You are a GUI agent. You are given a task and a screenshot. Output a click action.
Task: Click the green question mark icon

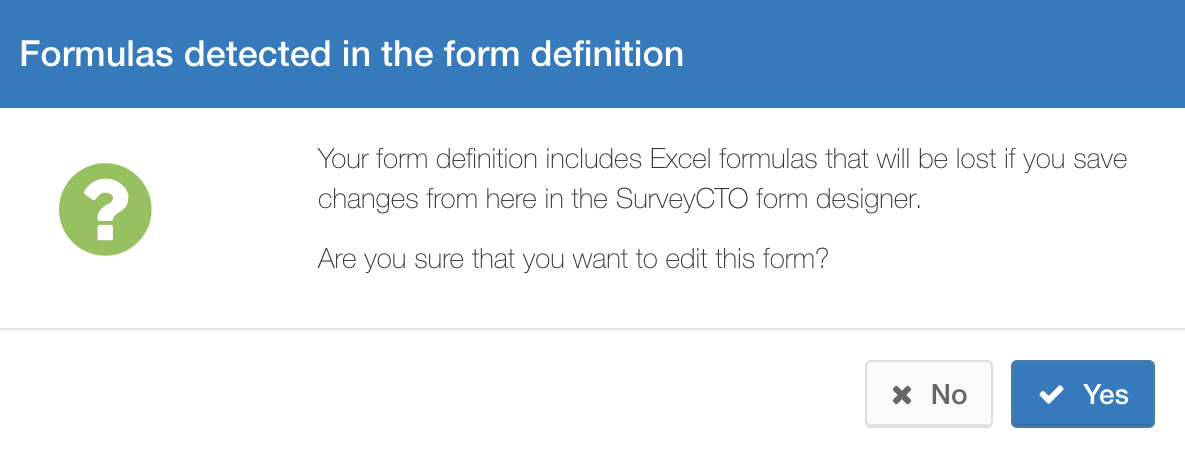pyautogui.click(x=105, y=209)
